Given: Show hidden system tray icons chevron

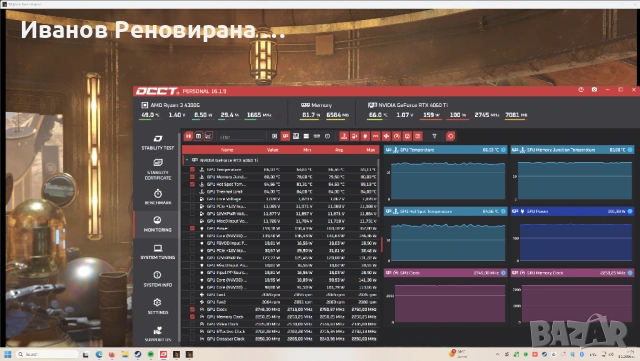Looking at the screenshot, I should tap(497, 354).
